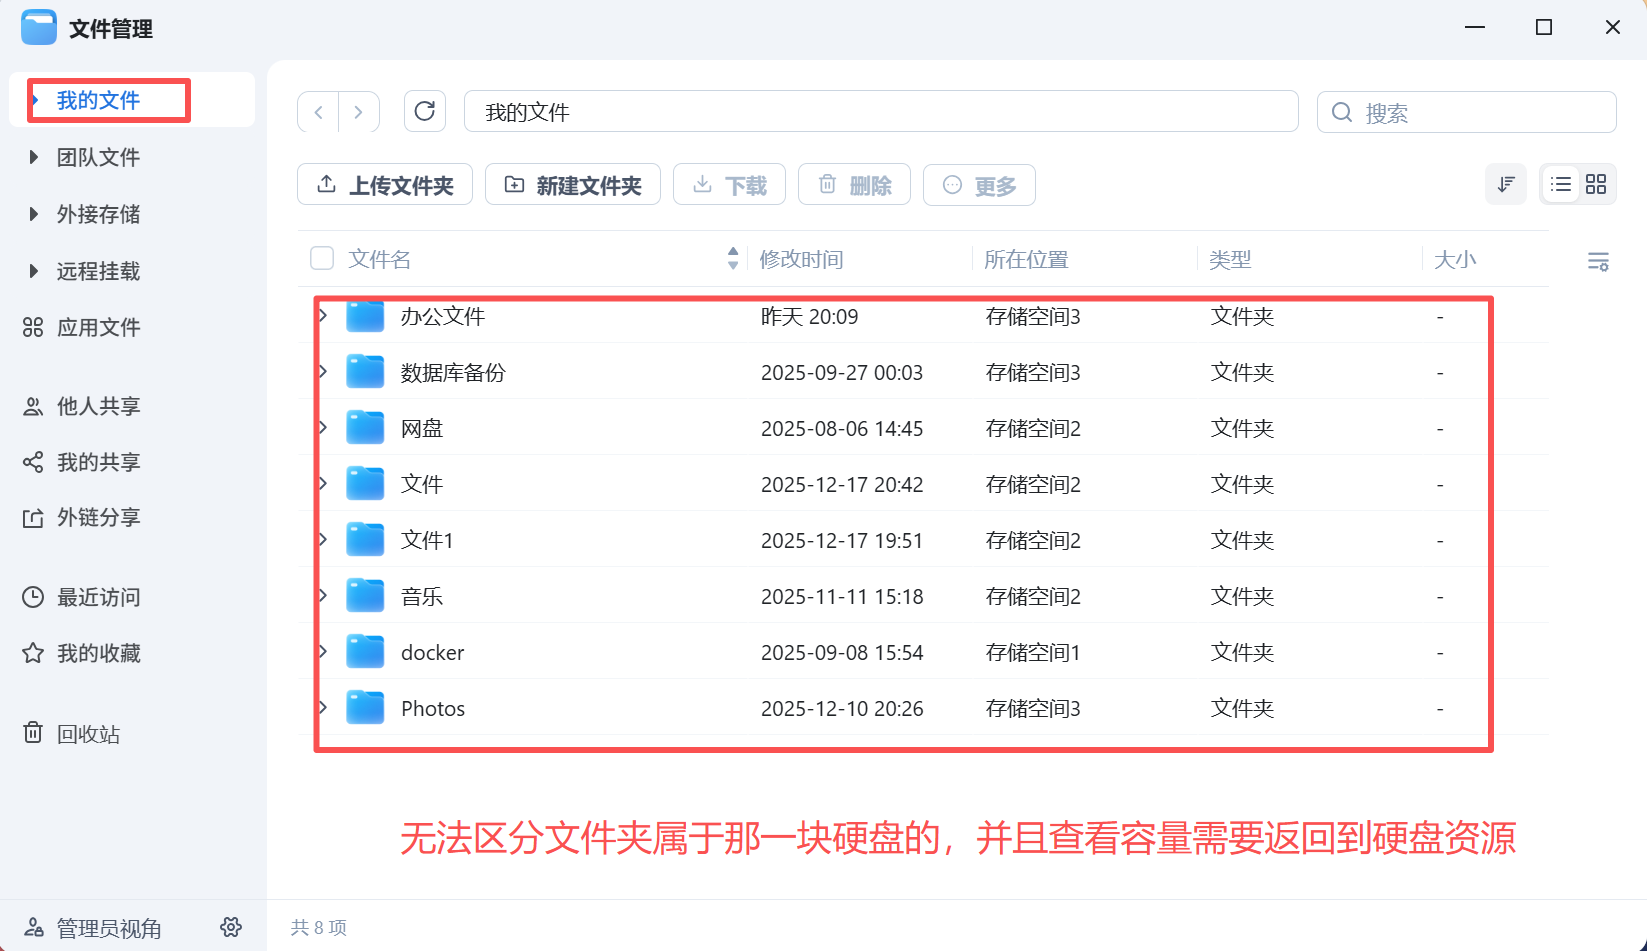1647x951 pixels.
Task: Expand the 数据库备份 folder row chevron
Action: pos(323,372)
